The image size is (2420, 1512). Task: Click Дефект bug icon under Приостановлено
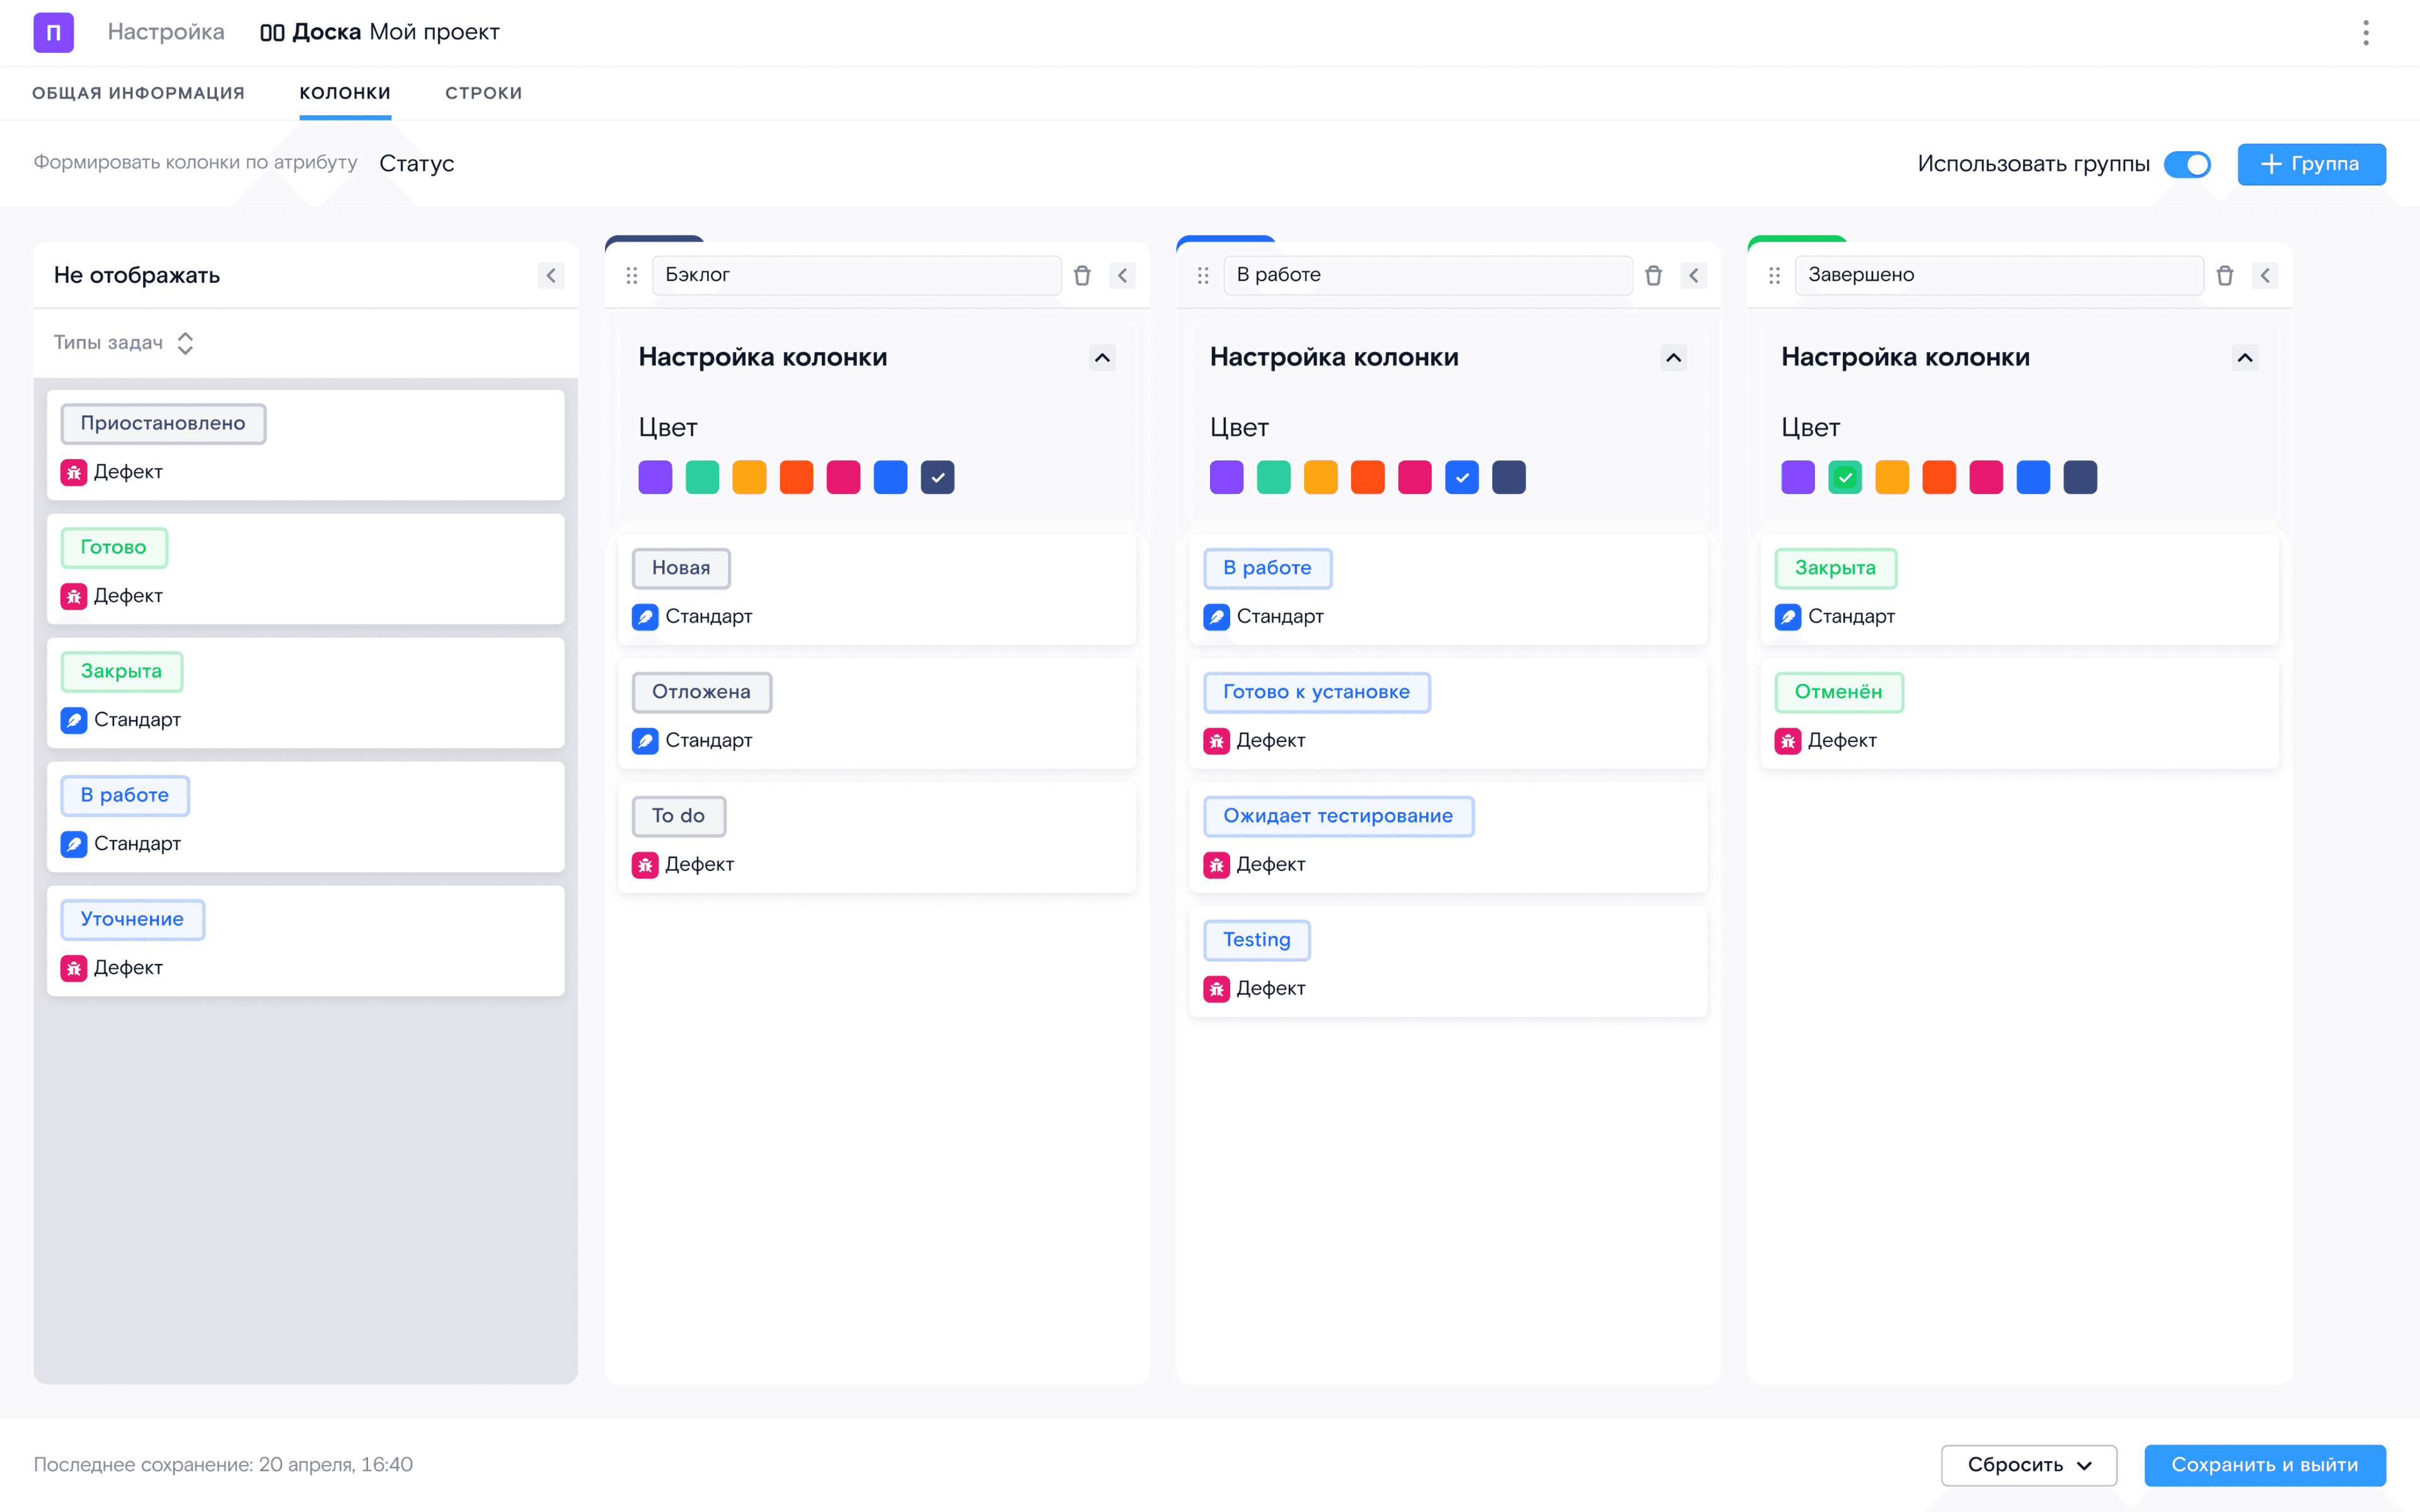coord(74,472)
